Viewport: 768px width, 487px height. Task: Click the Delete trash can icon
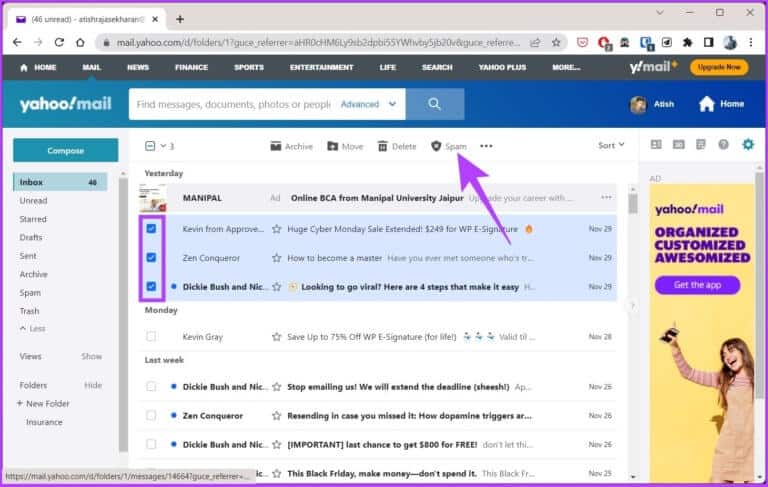click(x=383, y=146)
